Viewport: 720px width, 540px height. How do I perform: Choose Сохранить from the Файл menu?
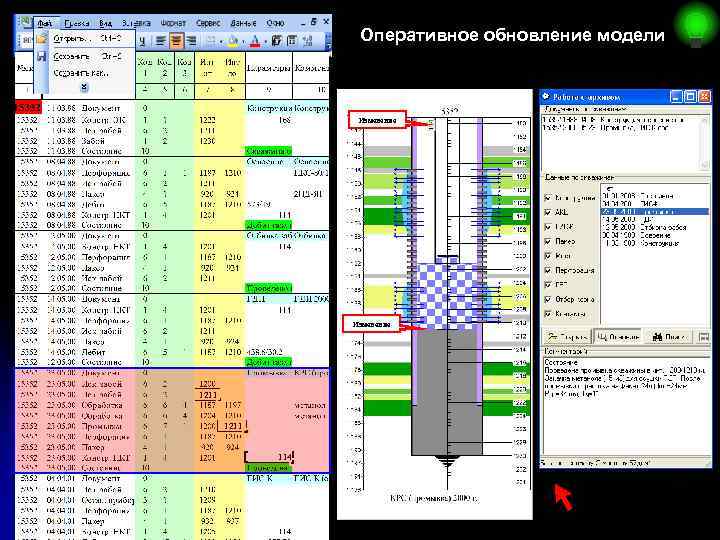pos(85,56)
